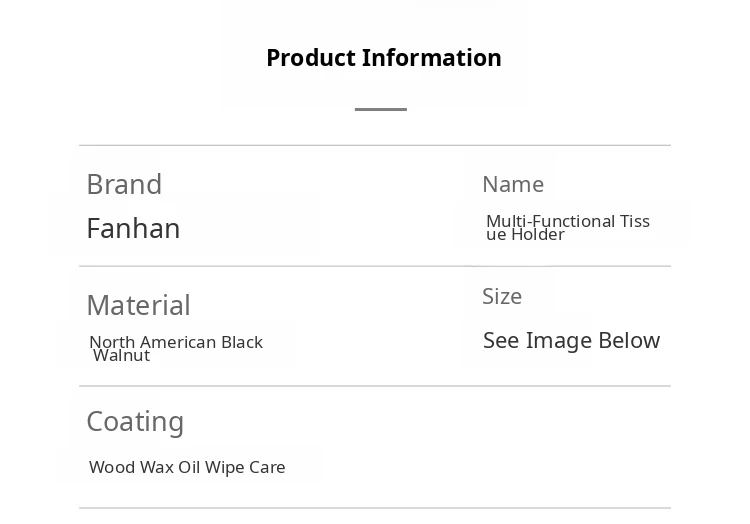The width and height of the screenshot is (750, 524).
Task: Select the Material label
Action: click(138, 305)
